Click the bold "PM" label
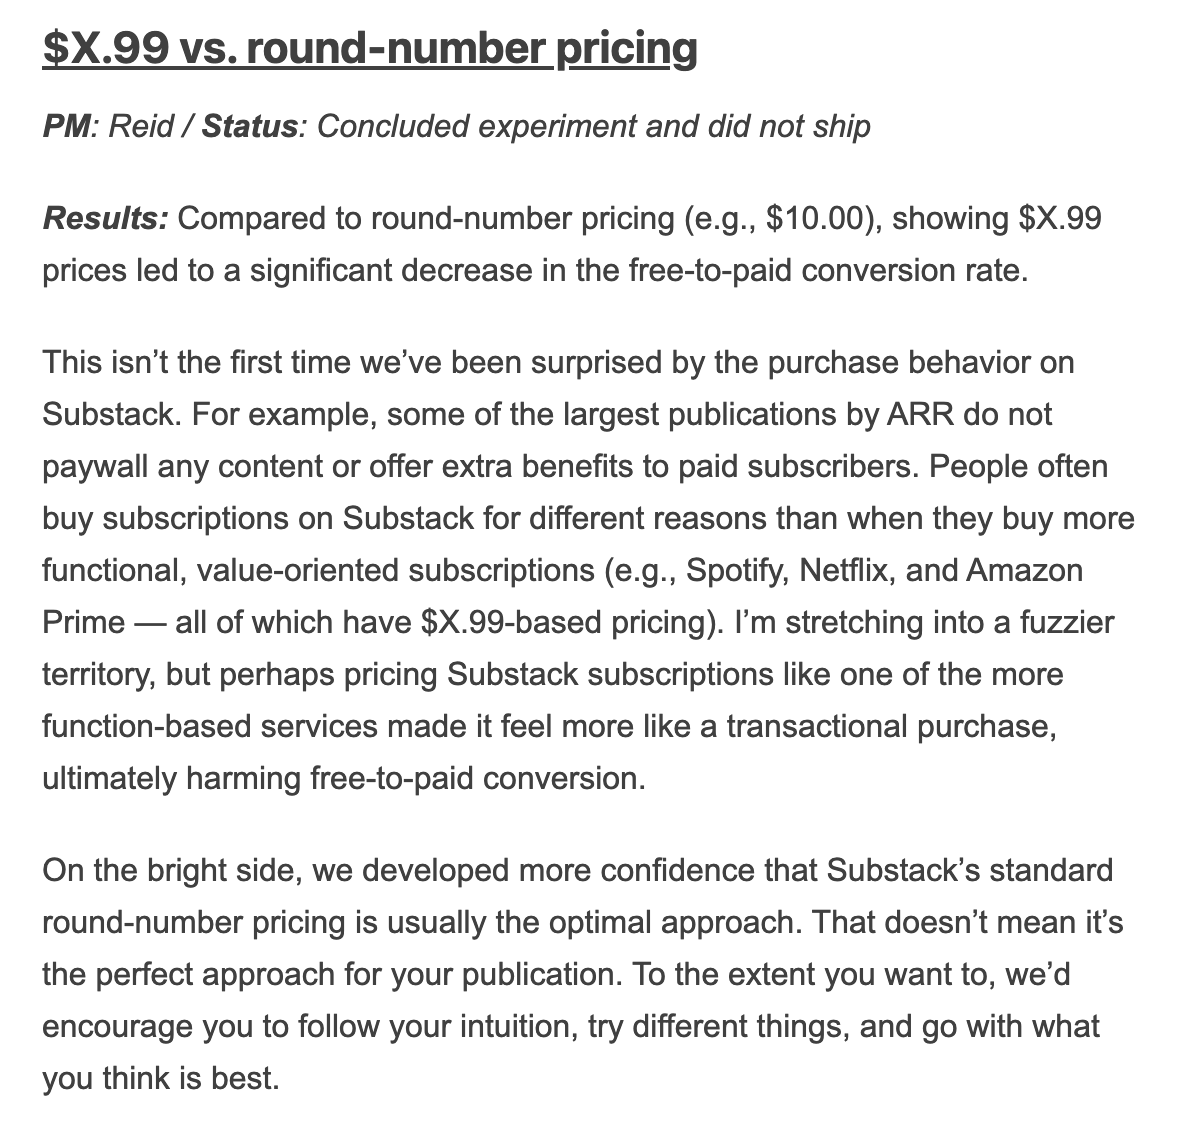Screen dimensions: 1178x1134 65,127
